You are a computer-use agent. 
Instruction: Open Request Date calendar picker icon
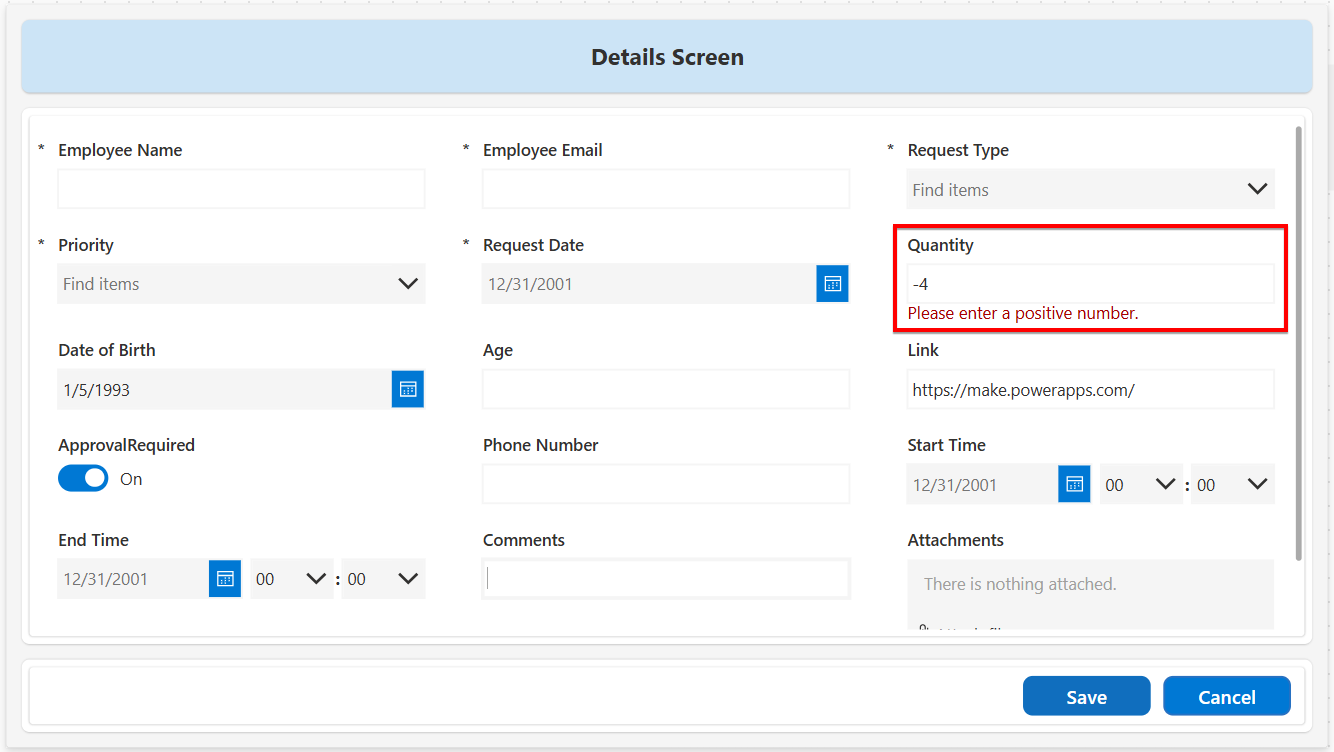[x=832, y=284]
